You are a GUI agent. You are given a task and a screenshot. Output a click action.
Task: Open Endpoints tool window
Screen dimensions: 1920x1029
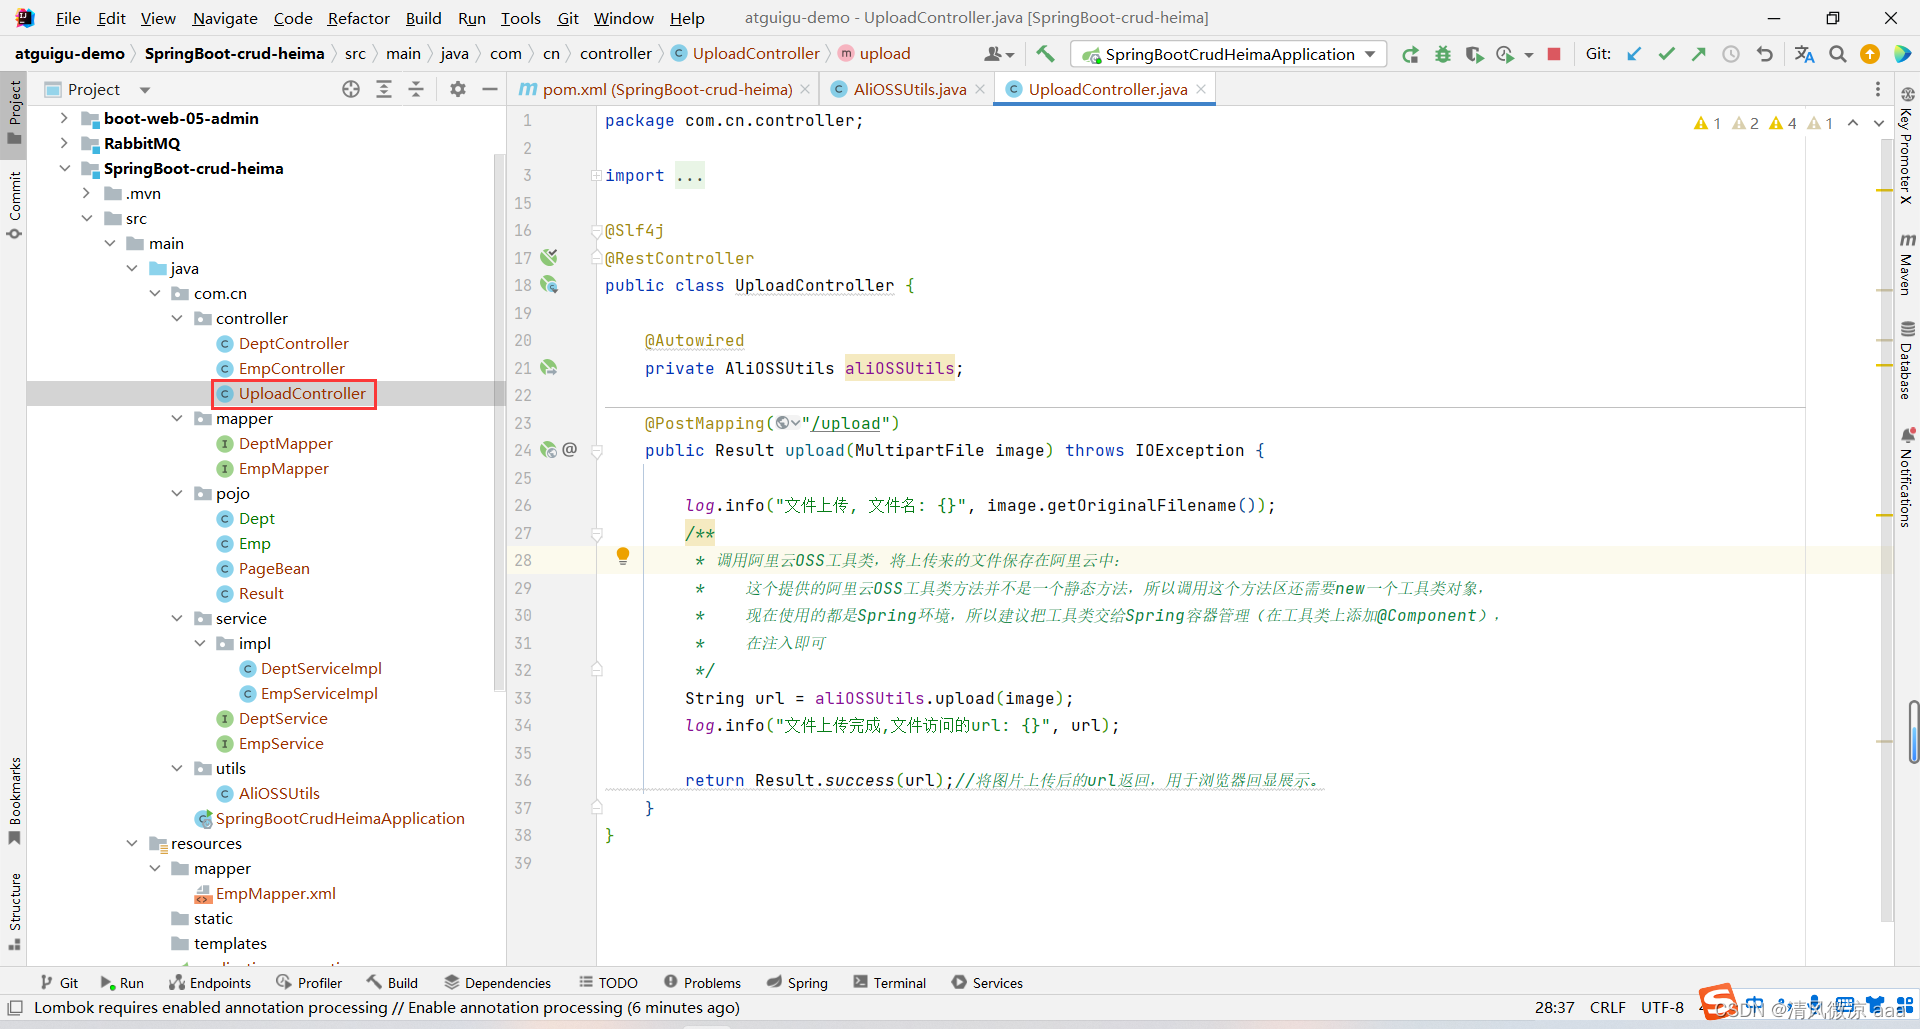click(209, 983)
